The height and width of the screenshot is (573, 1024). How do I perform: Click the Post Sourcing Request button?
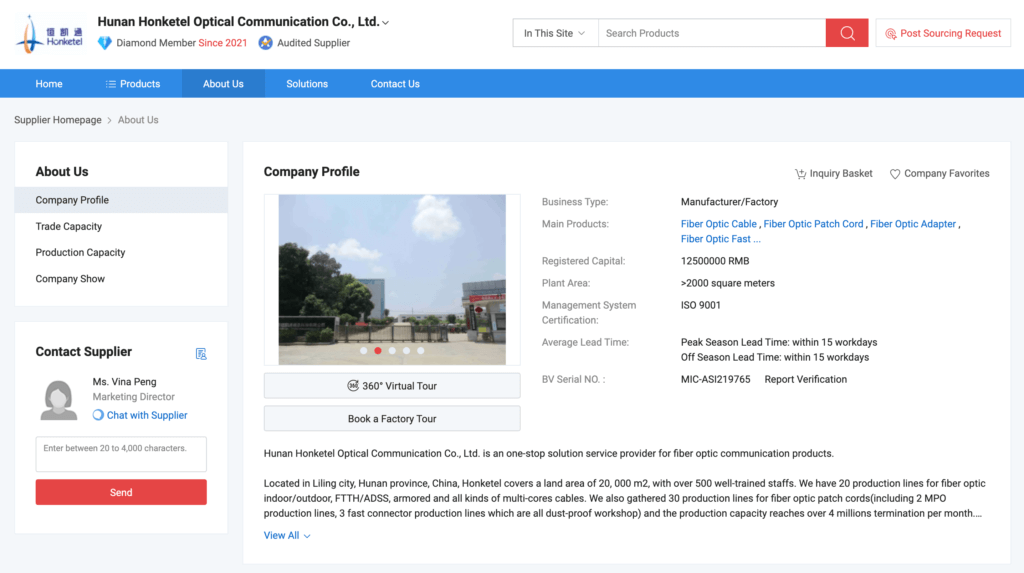(943, 33)
